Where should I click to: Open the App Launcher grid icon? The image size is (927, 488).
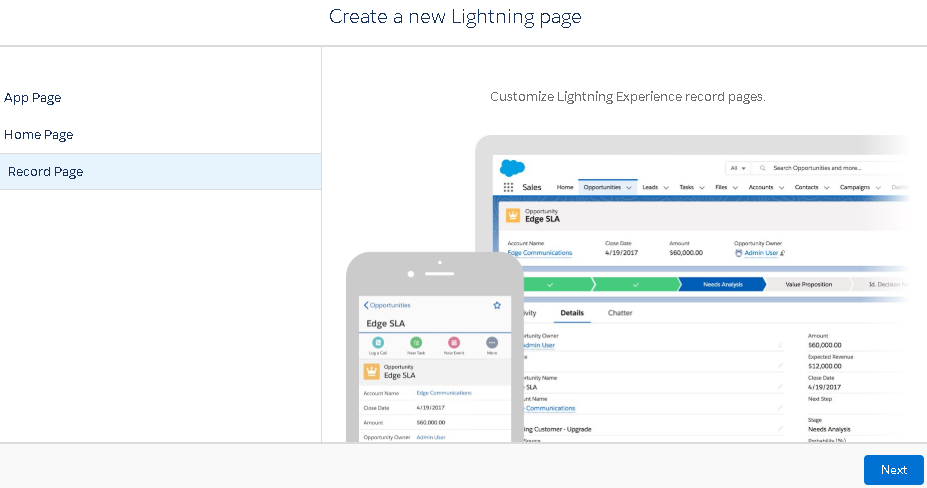click(508, 187)
